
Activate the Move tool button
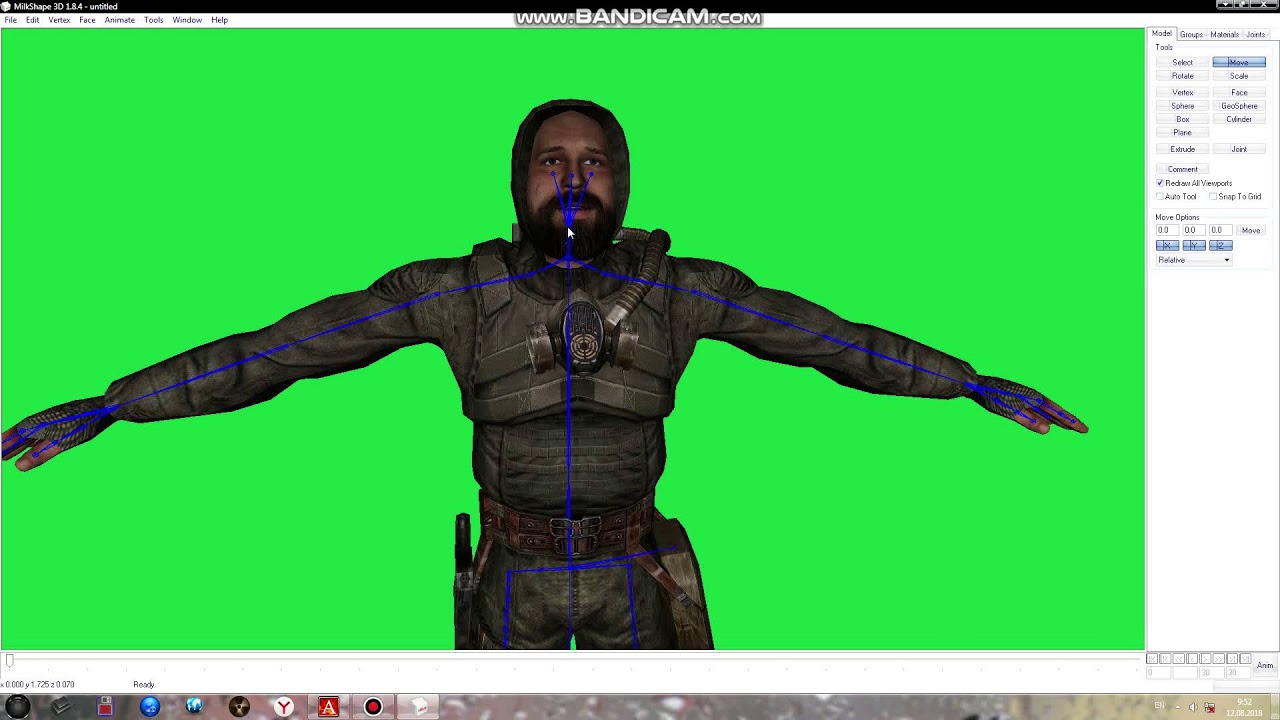pos(1239,62)
